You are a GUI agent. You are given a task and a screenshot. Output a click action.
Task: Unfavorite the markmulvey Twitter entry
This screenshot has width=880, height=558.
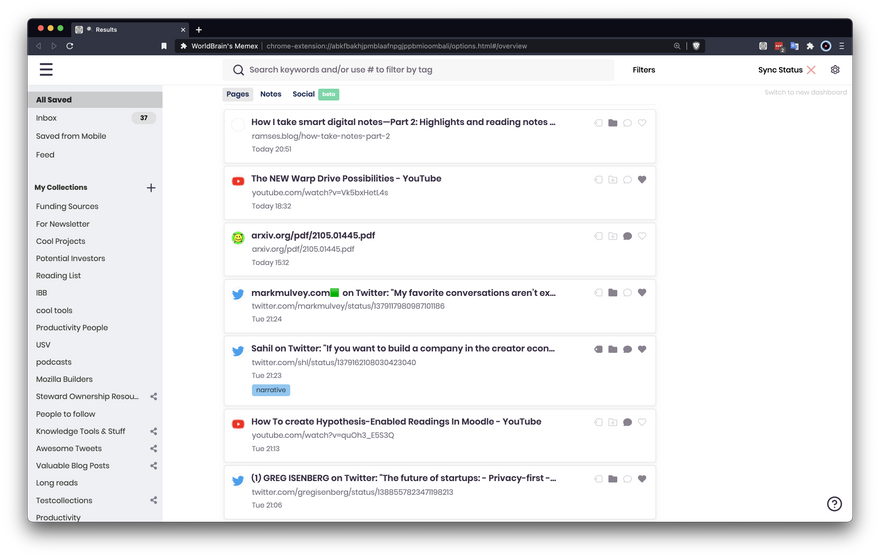click(642, 293)
